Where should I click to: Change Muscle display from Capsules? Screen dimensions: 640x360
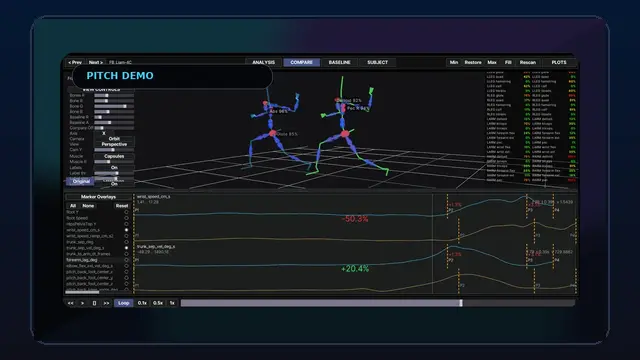pyautogui.click(x=114, y=156)
